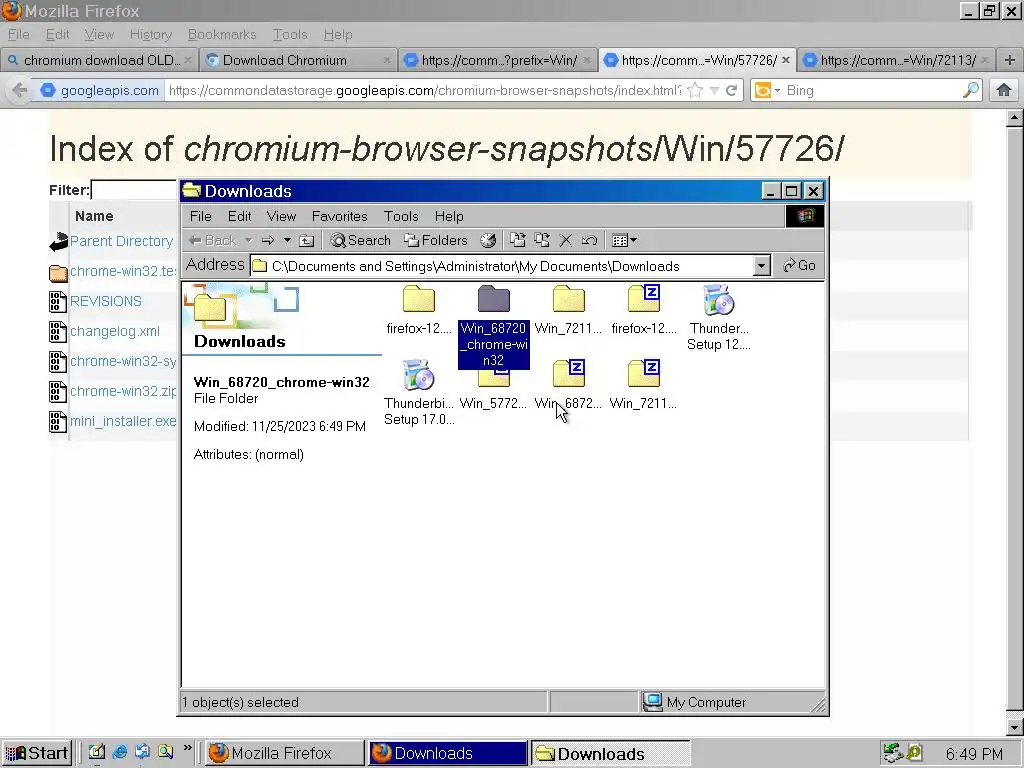
Task: Open the mini_installer.exe link
Action: pyautogui.click(x=123, y=421)
